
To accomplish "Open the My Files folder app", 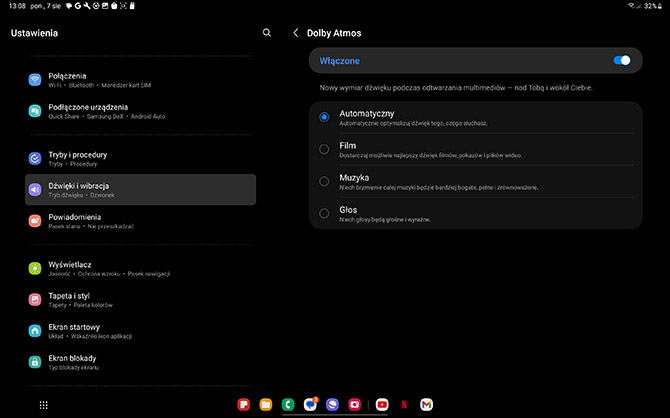I will [x=266, y=404].
